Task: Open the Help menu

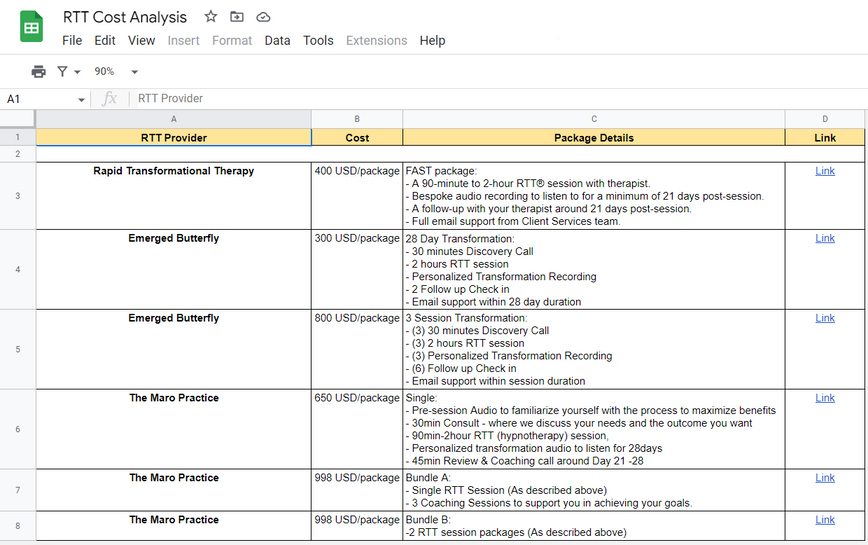Action: click(x=432, y=41)
